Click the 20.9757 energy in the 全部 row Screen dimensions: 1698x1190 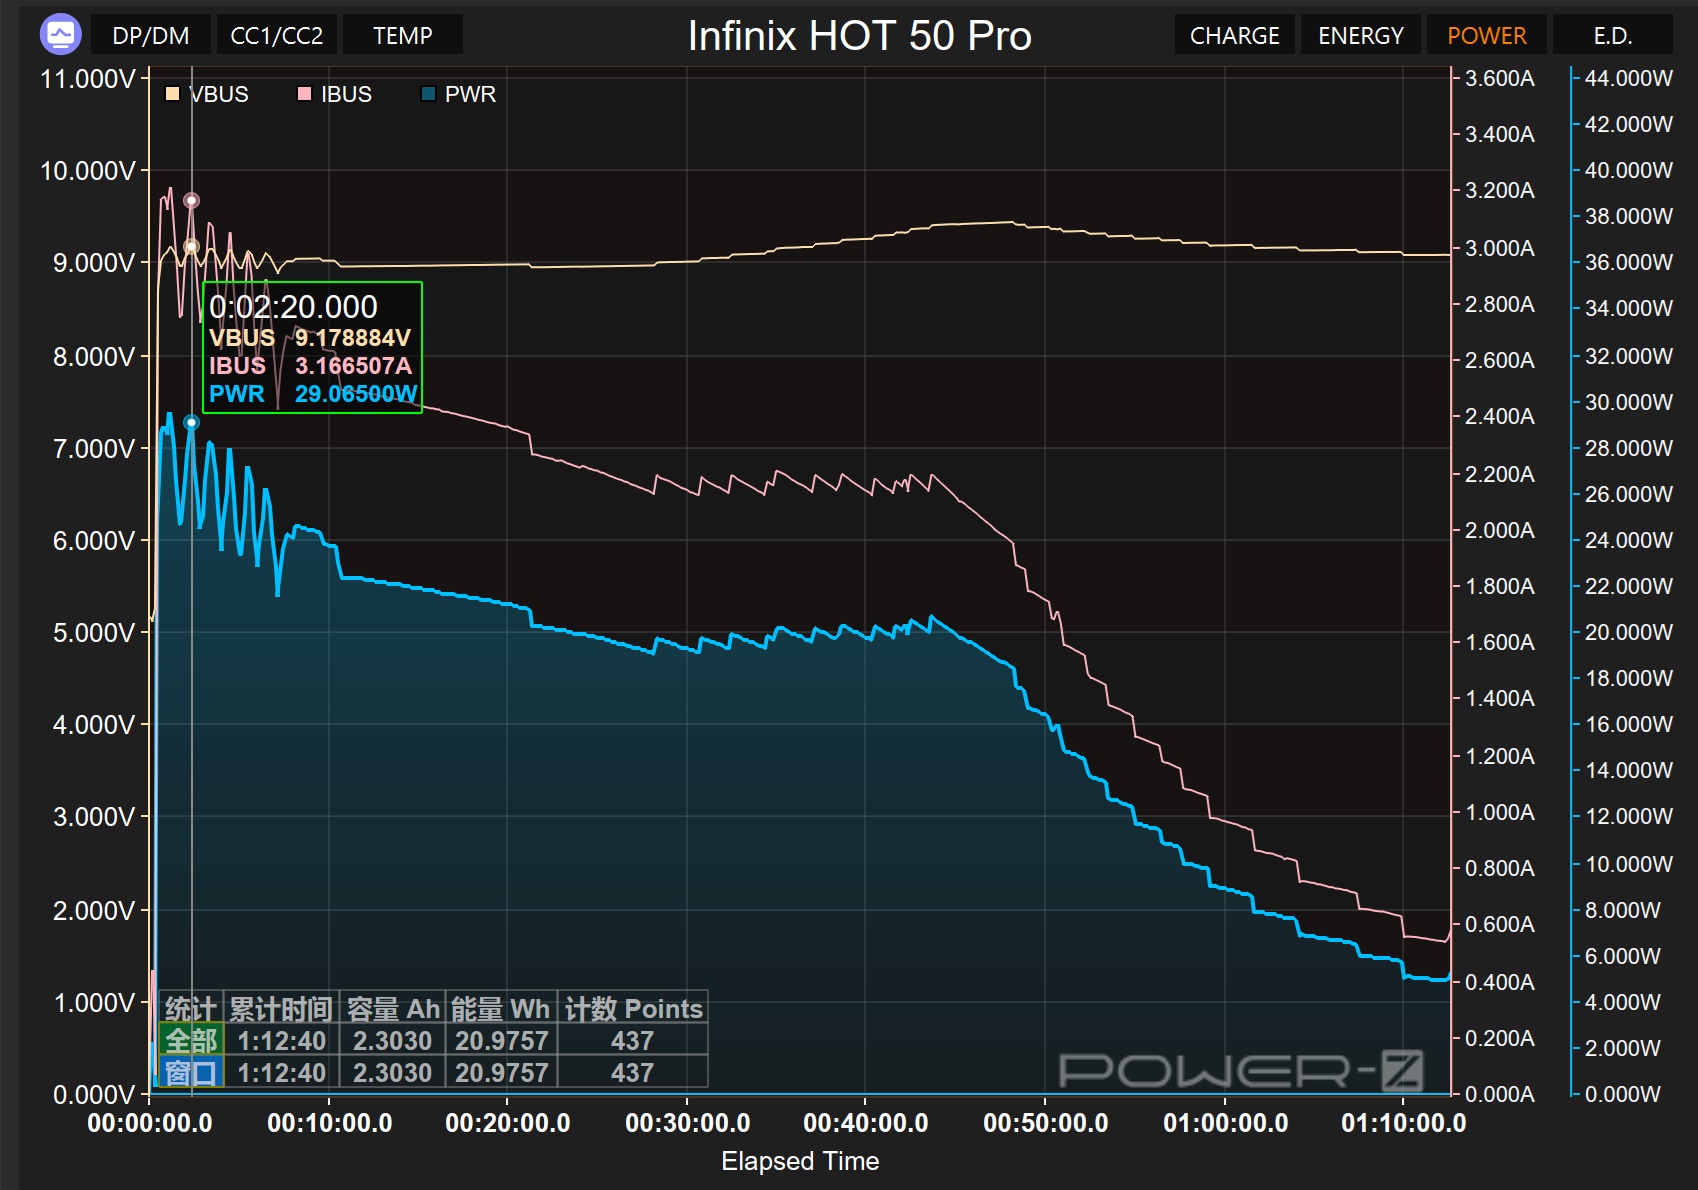tap(501, 1041)
